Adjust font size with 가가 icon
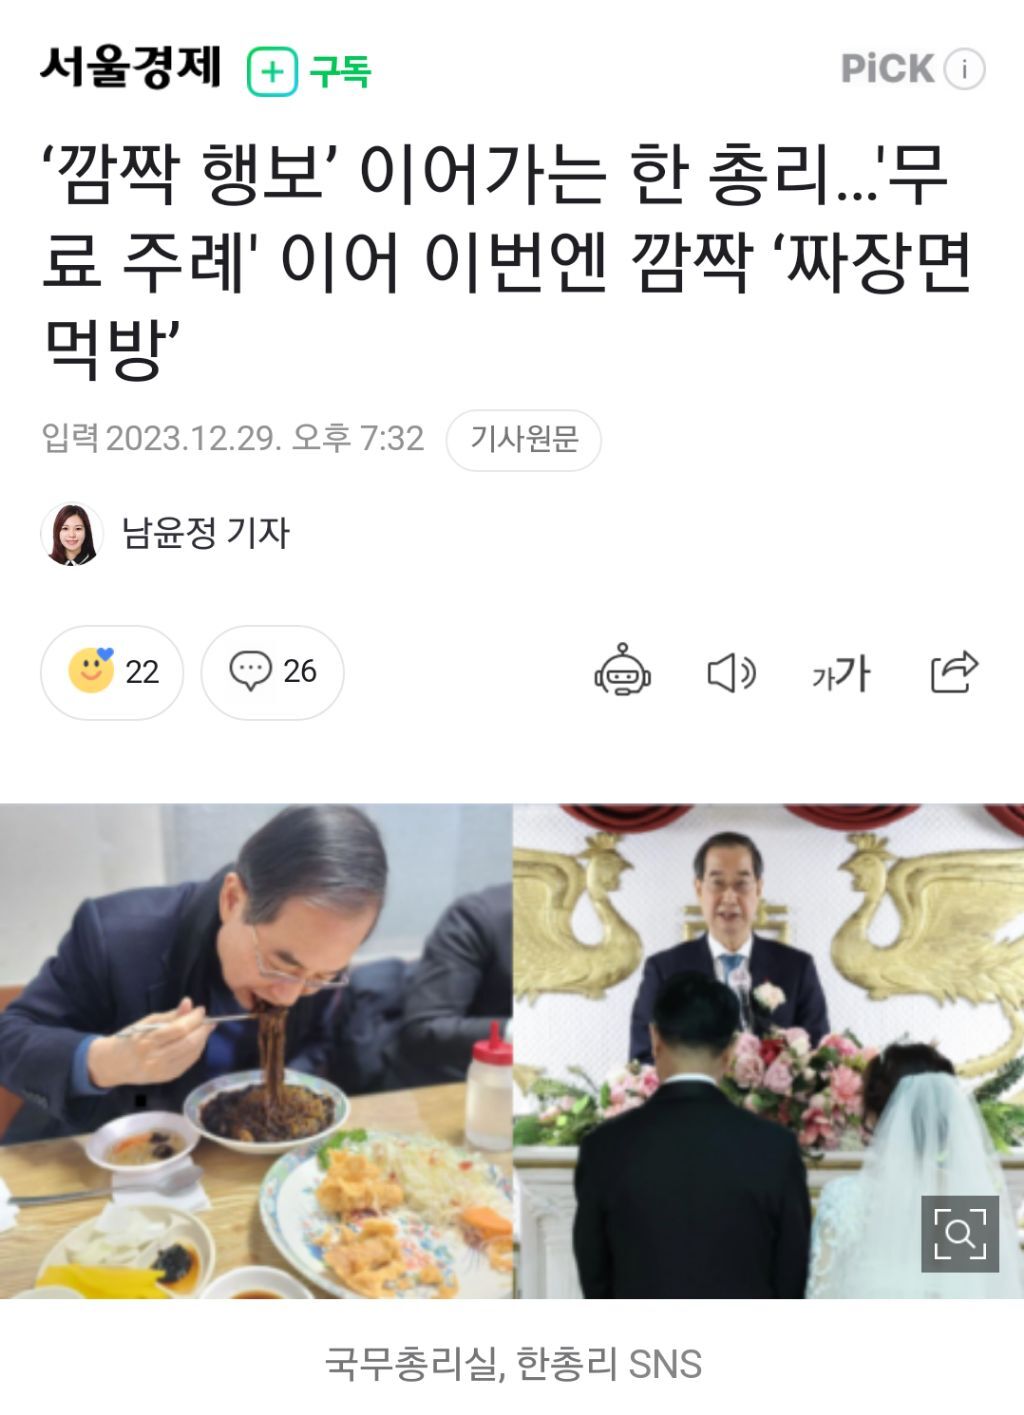The height and width of the screenshot is (1415, 1024). coord(841,674)
